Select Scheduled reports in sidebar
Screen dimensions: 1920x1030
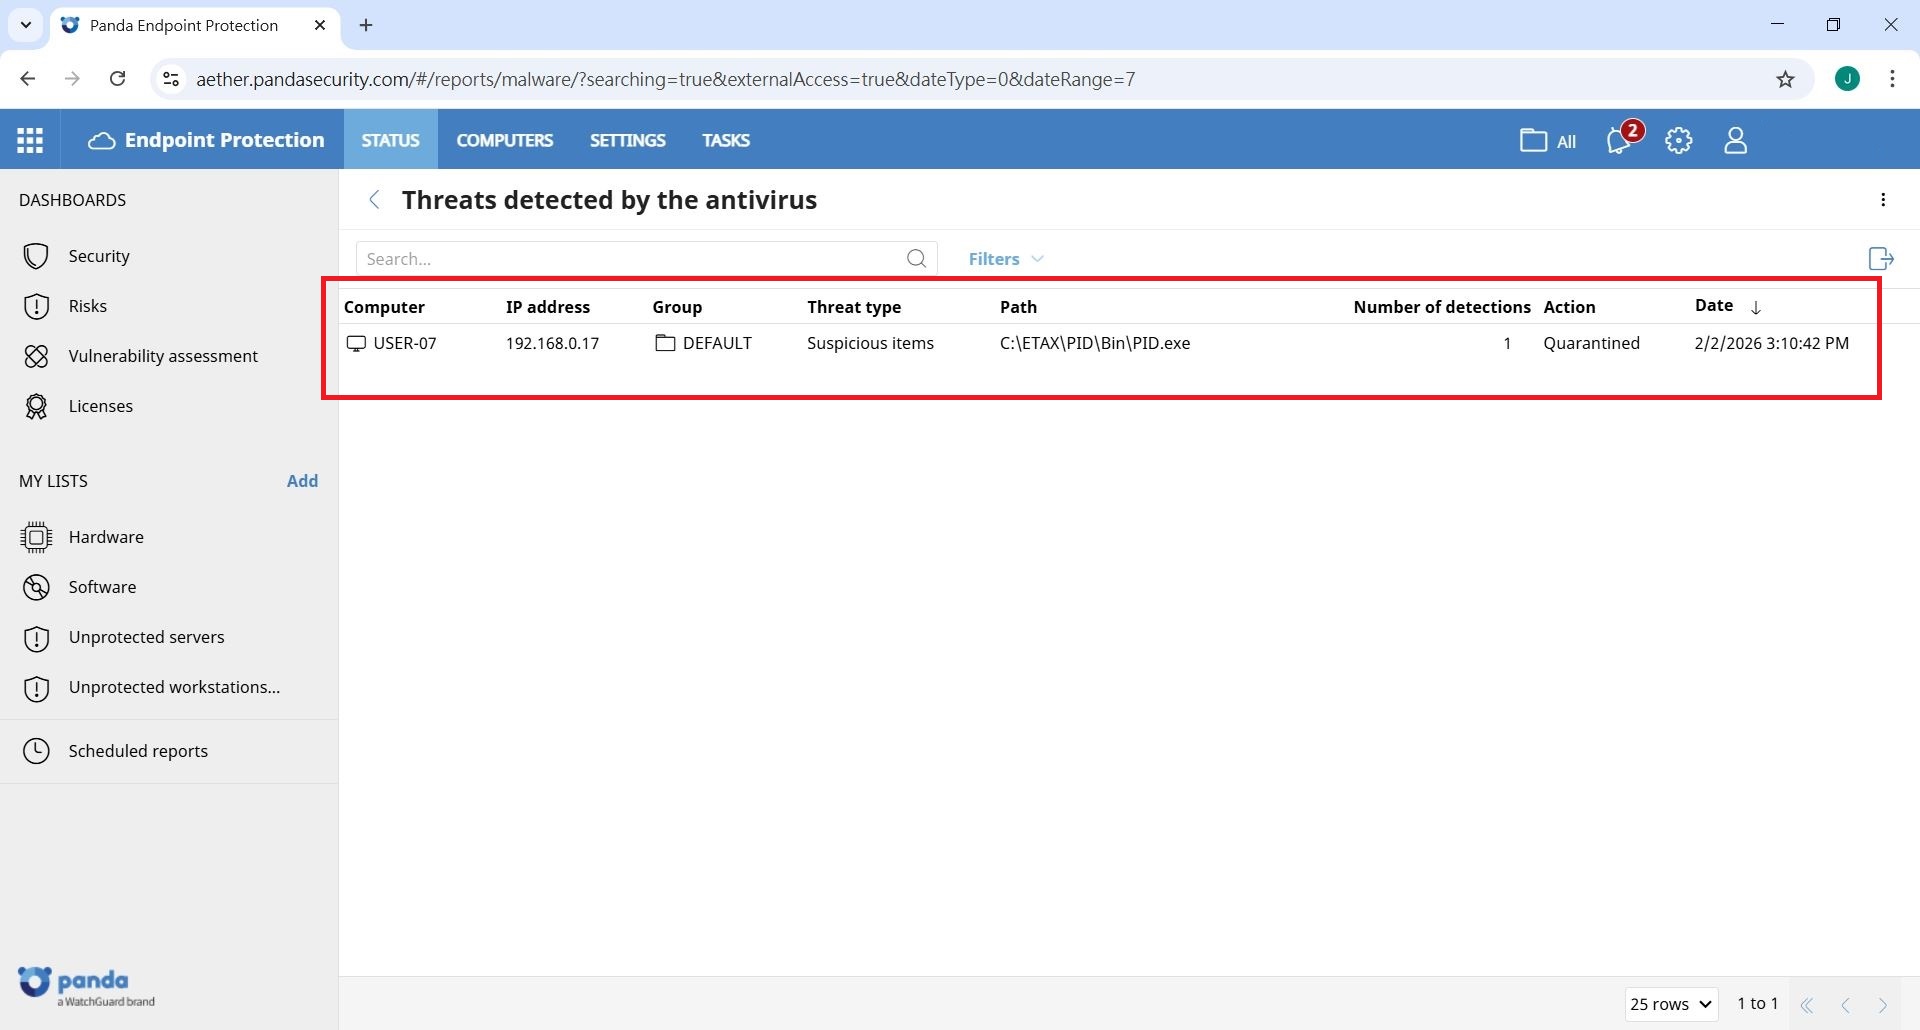tap(138, 751)
